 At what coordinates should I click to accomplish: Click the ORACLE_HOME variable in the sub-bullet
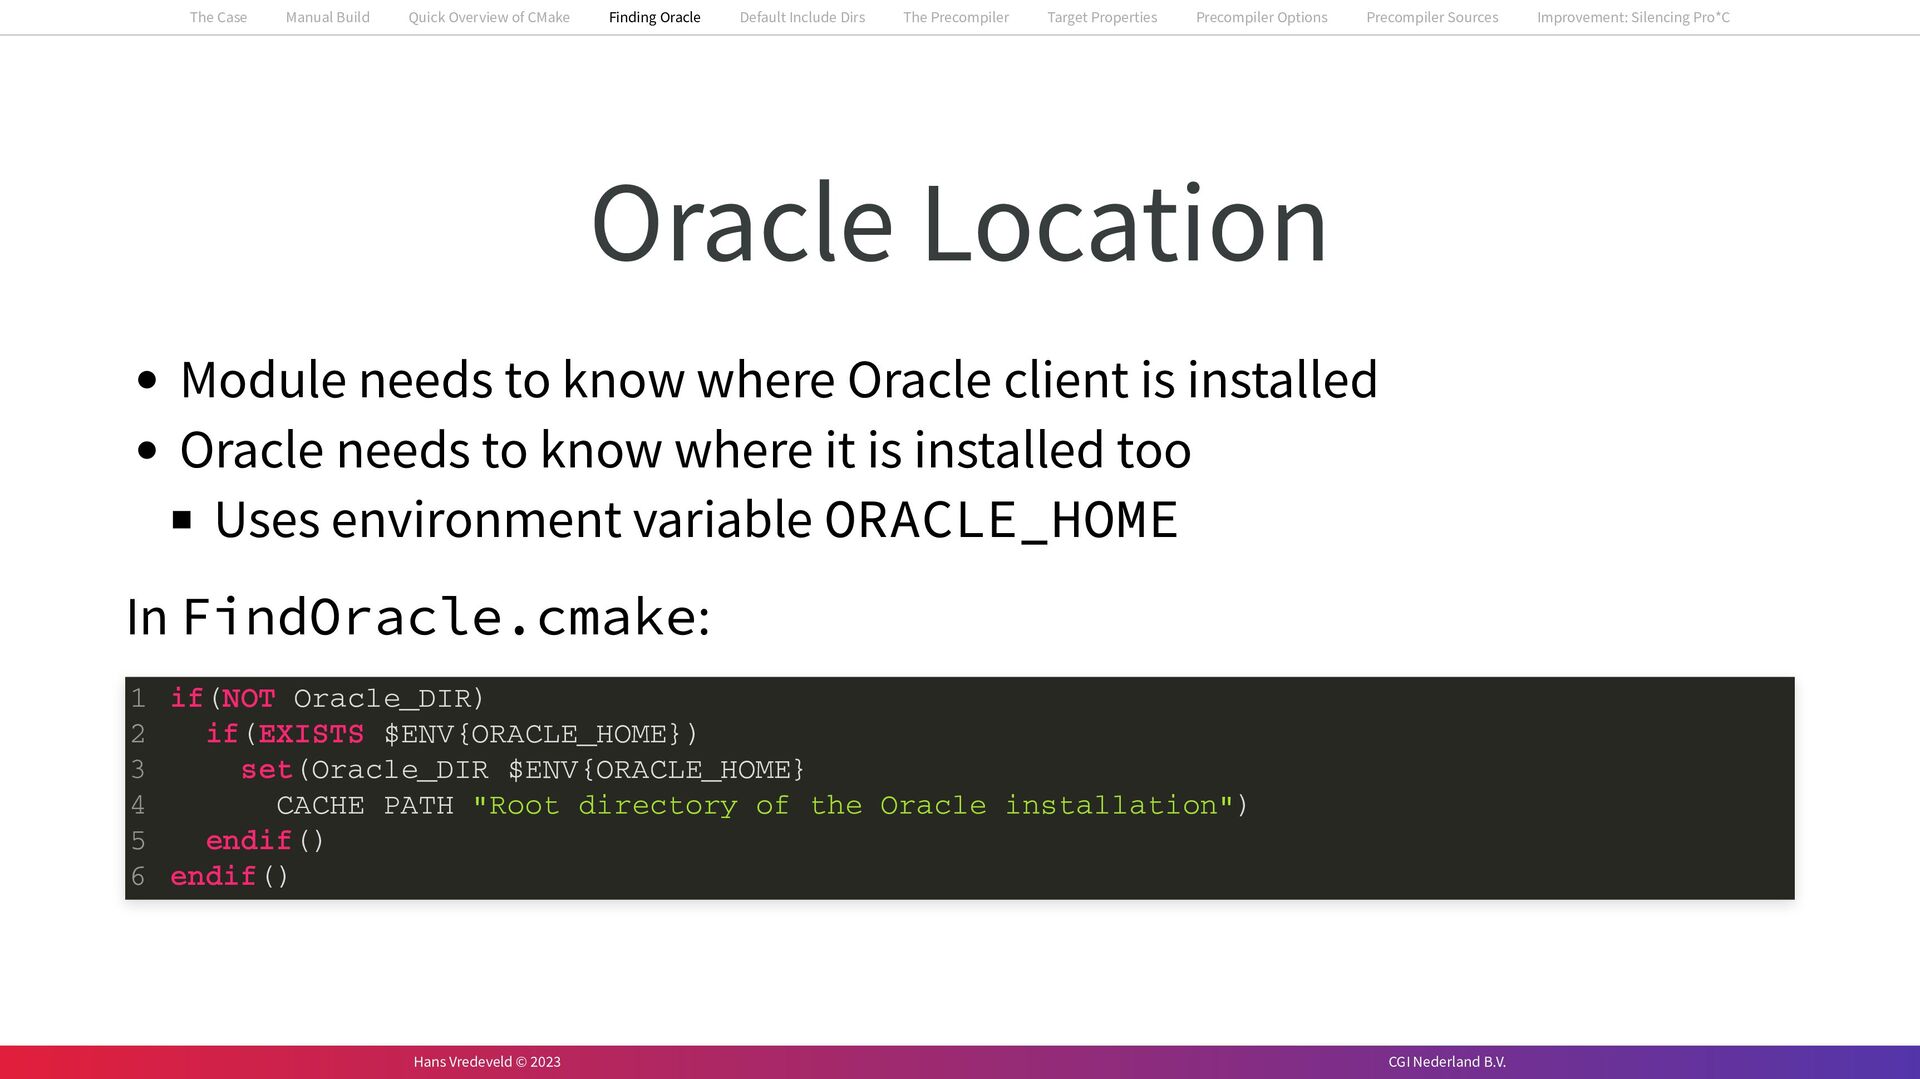[1001, 520]
